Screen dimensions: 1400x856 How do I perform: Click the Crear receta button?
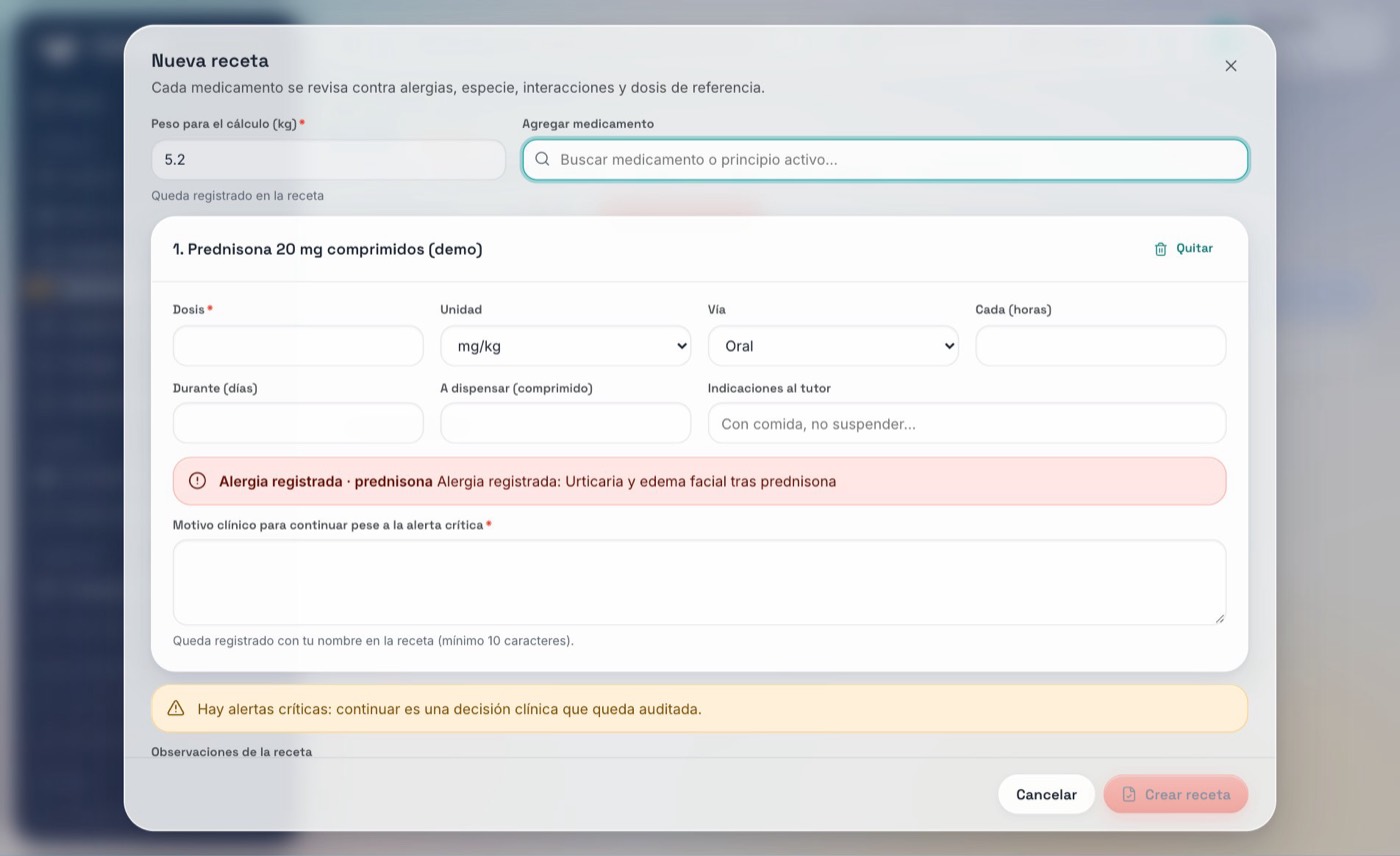[x=1176, y=794]
